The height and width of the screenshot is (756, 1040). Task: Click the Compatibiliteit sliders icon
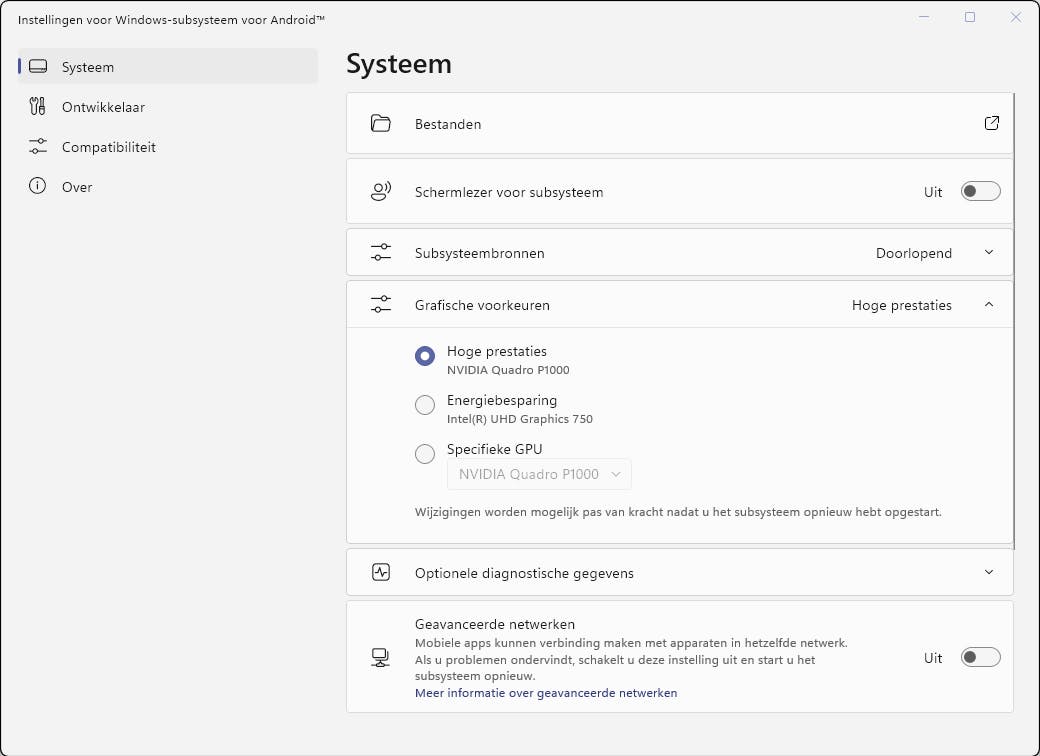(x=38, y=147)
